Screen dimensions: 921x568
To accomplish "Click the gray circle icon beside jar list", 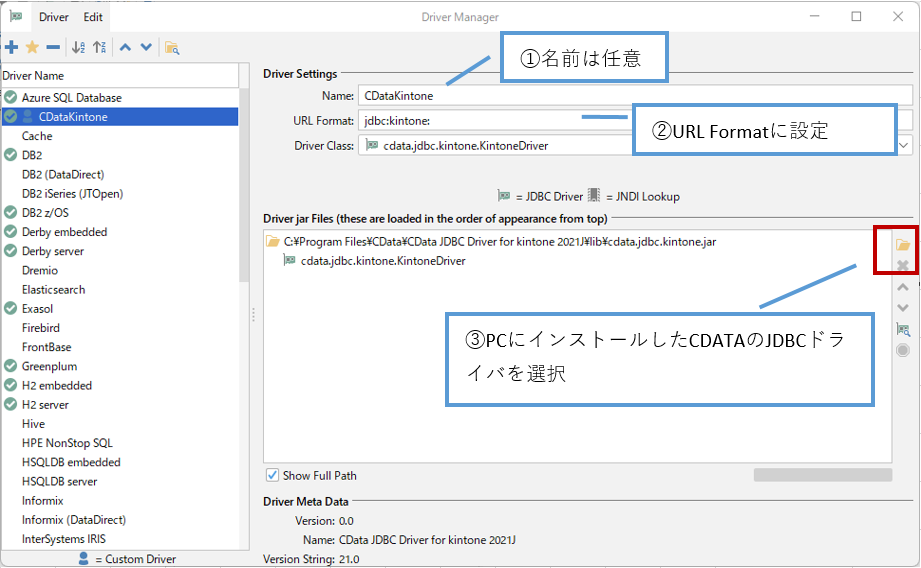I will [903, 351].
